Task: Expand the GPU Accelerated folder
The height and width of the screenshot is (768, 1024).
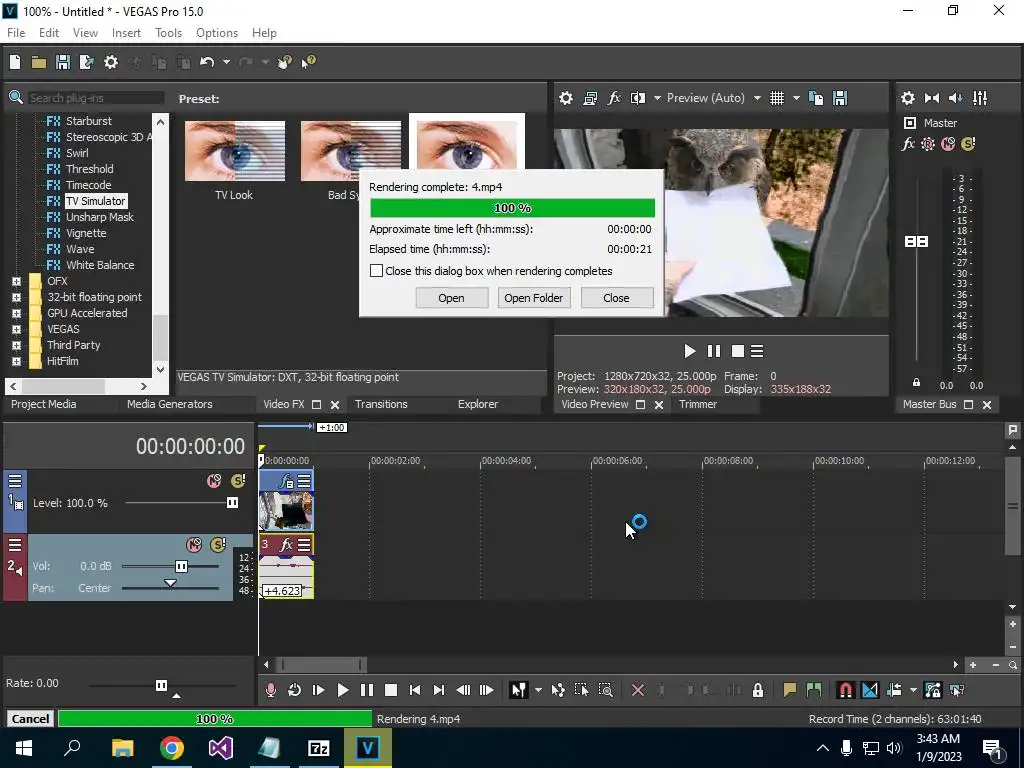Action: [16, 313]
